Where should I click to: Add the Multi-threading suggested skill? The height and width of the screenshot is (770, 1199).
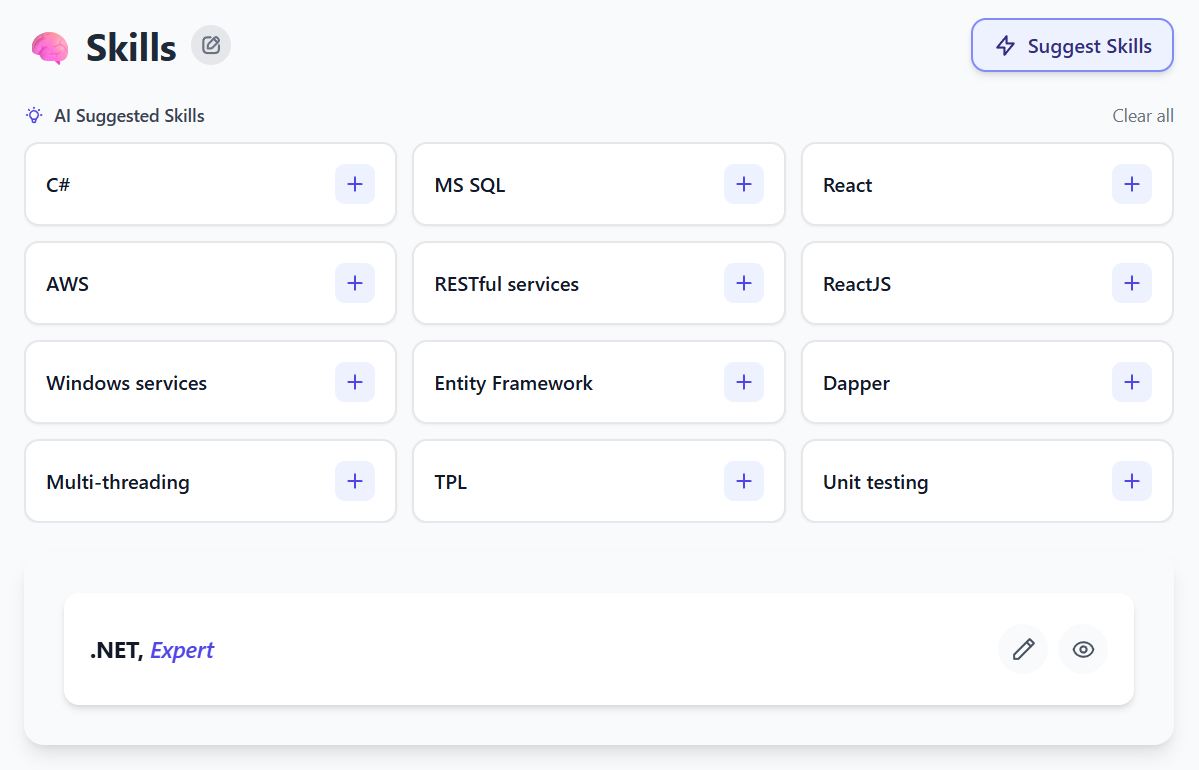click(354, 481)
